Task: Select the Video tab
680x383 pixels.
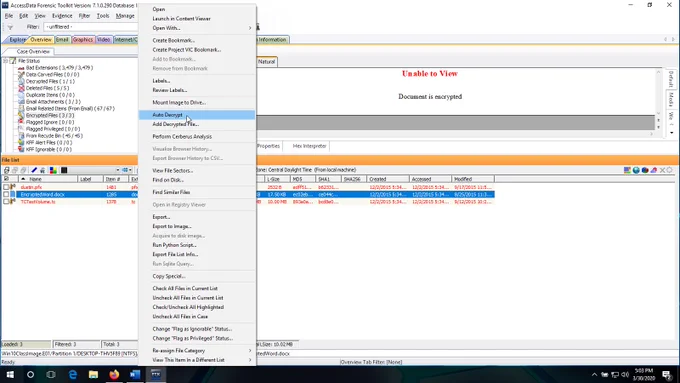Action: 104,39
